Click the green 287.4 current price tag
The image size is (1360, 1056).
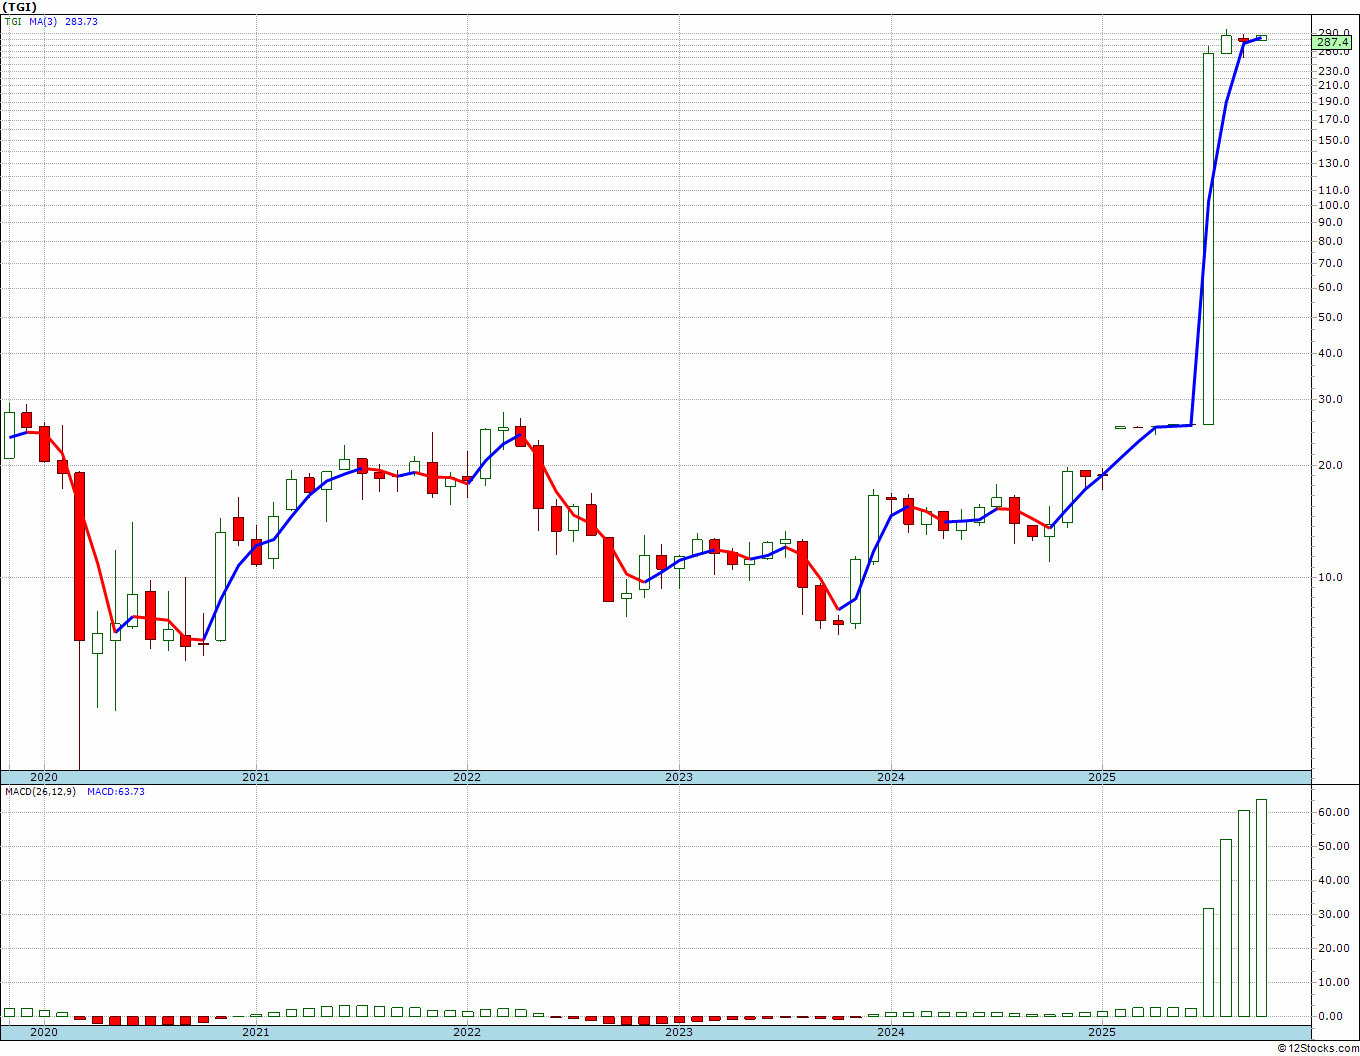(x=1333, y=43)
